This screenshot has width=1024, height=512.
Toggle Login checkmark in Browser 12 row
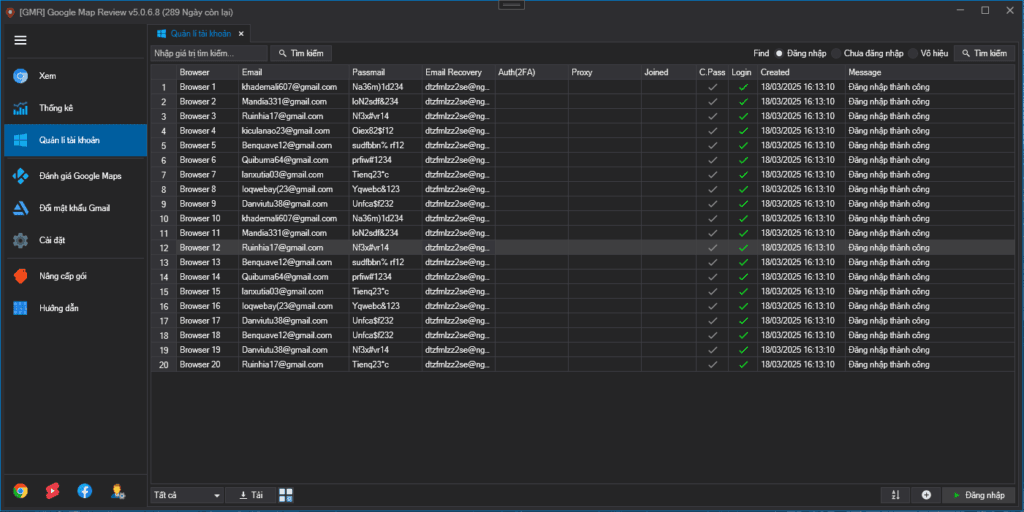(743, 248)
